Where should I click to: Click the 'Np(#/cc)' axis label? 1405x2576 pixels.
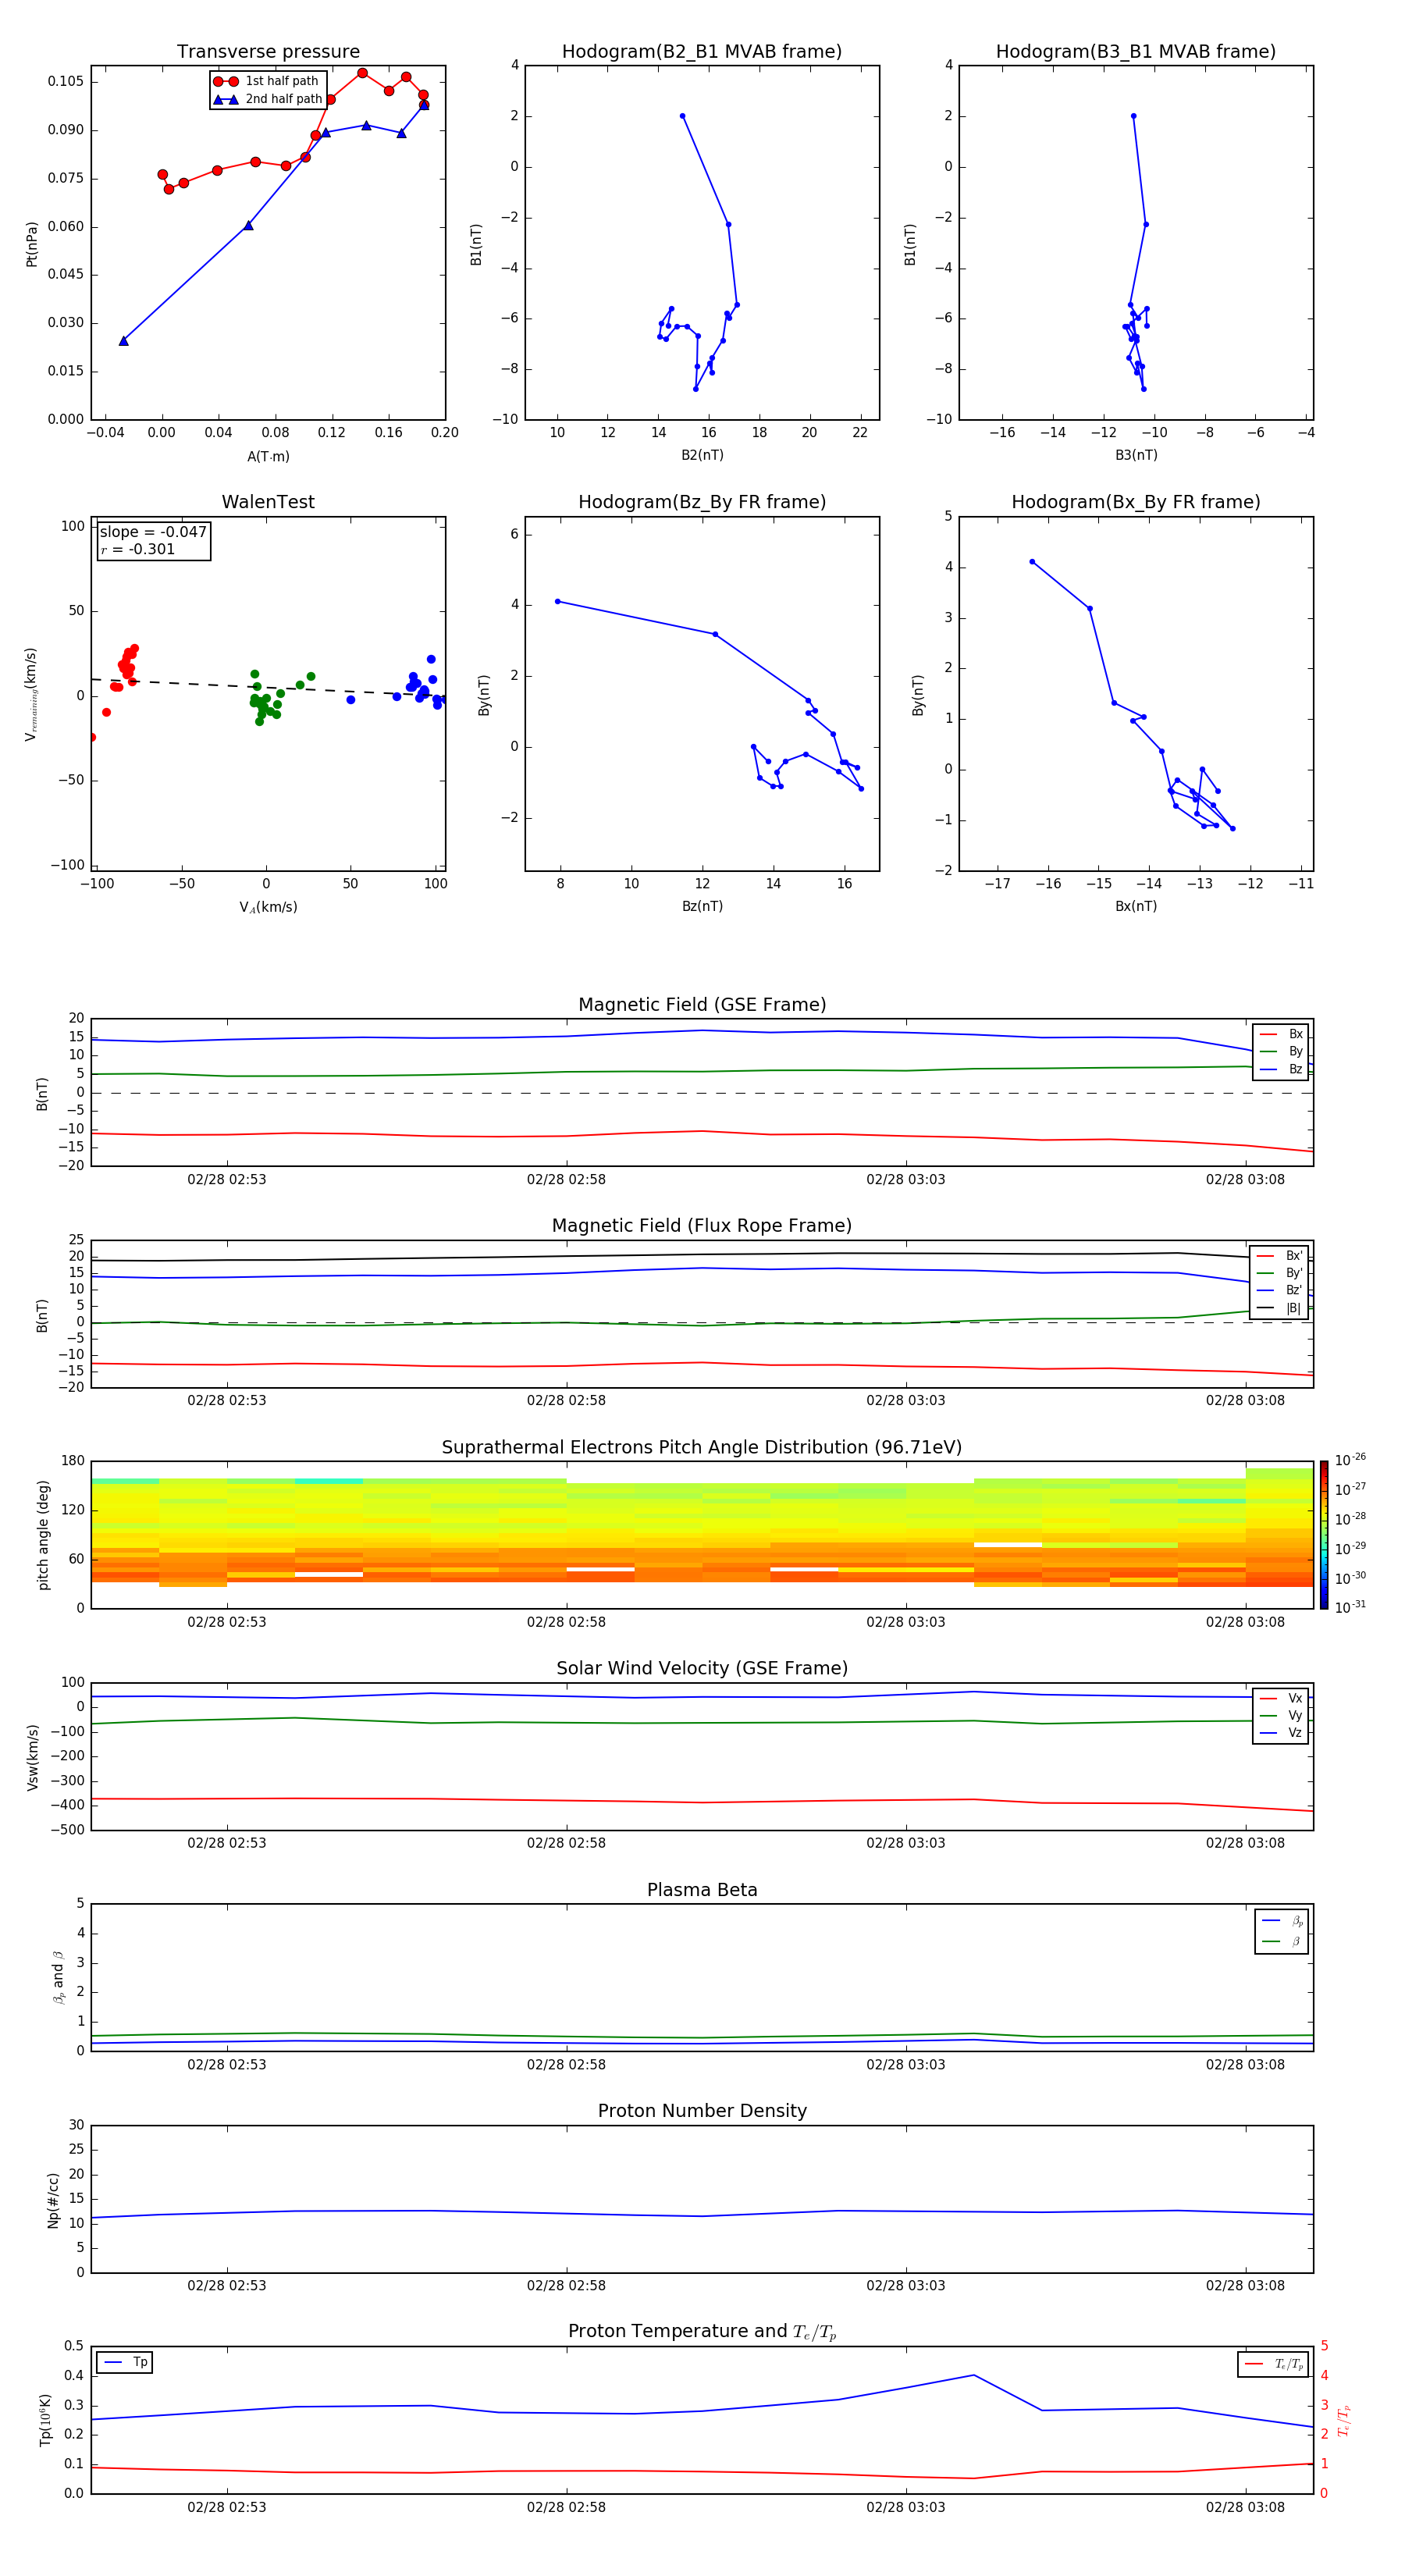53,2200
